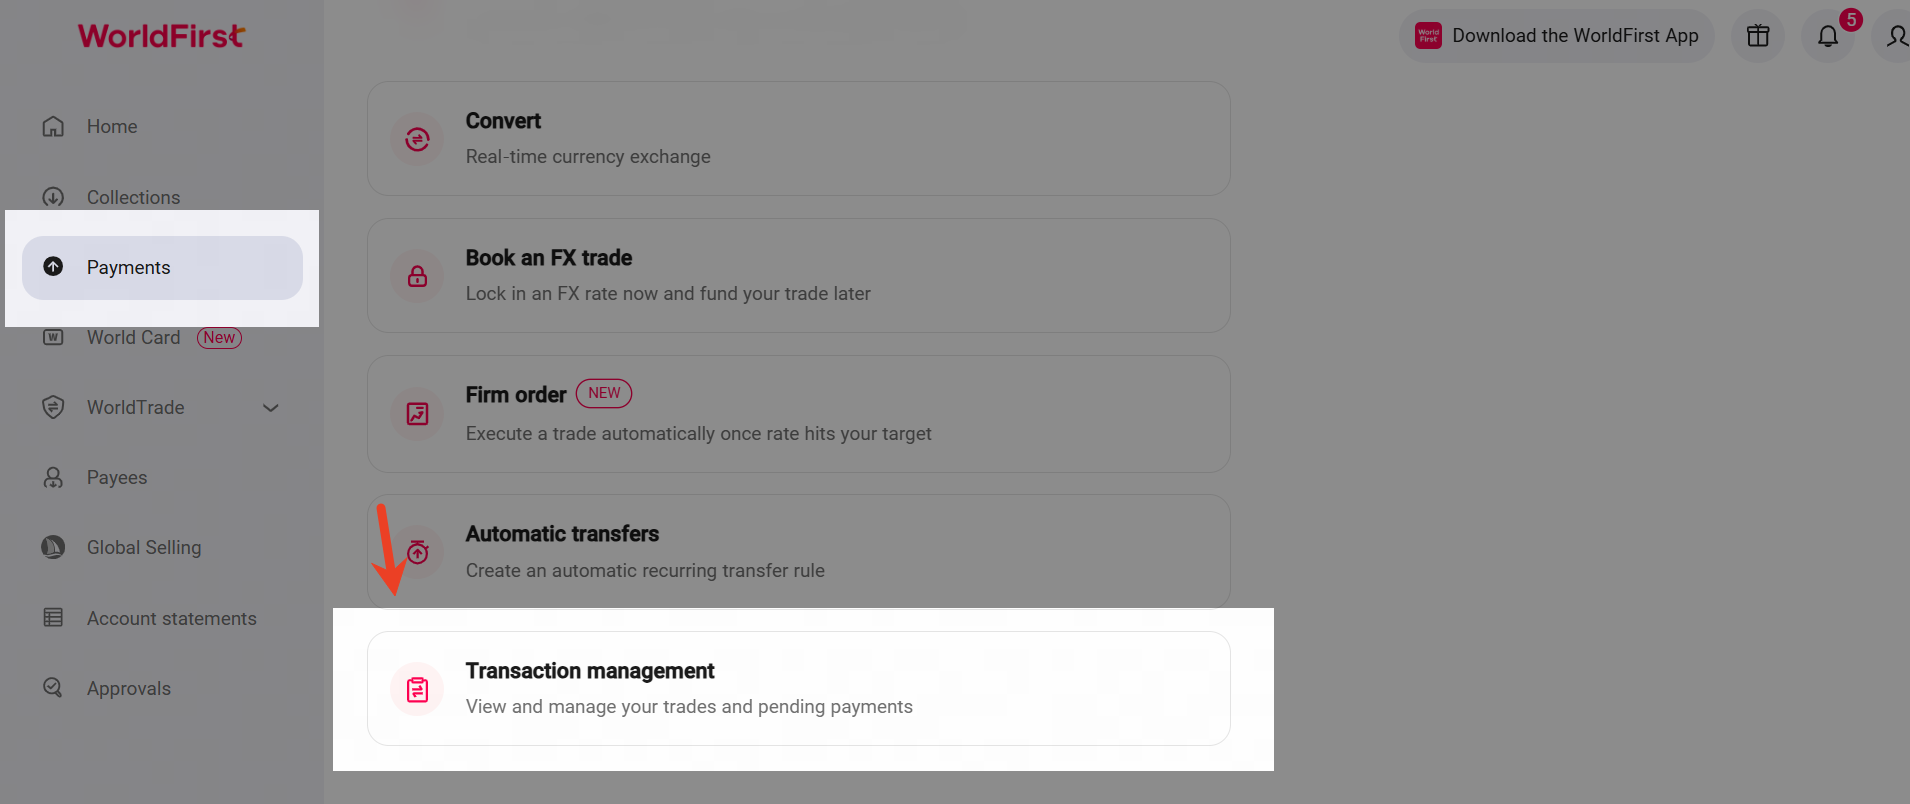Click the Transaction management clipboard icon

[x=417, y=689]
